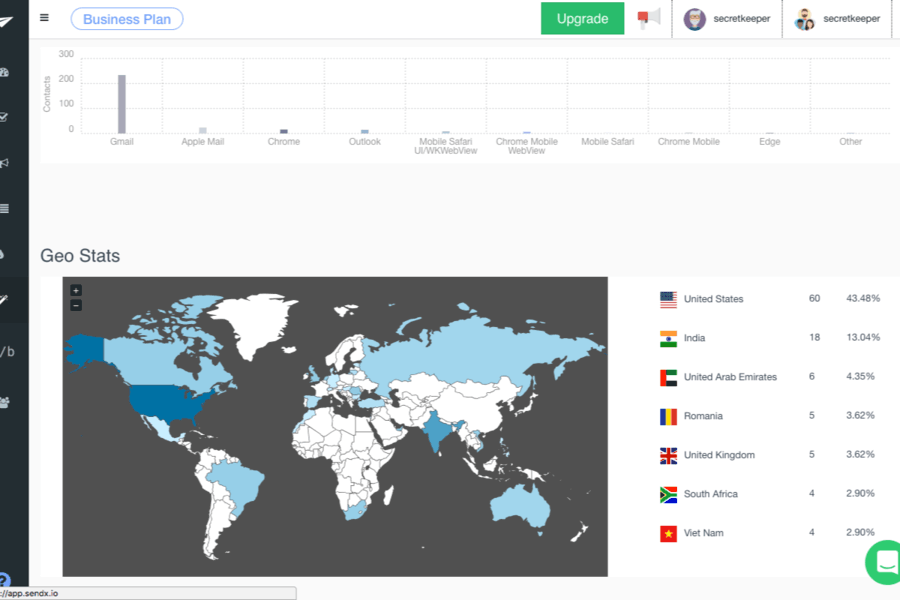This screenshot has width=900, height=600.
Task: Click the Gmail bar in chart
Action: (x=121, y=104)
